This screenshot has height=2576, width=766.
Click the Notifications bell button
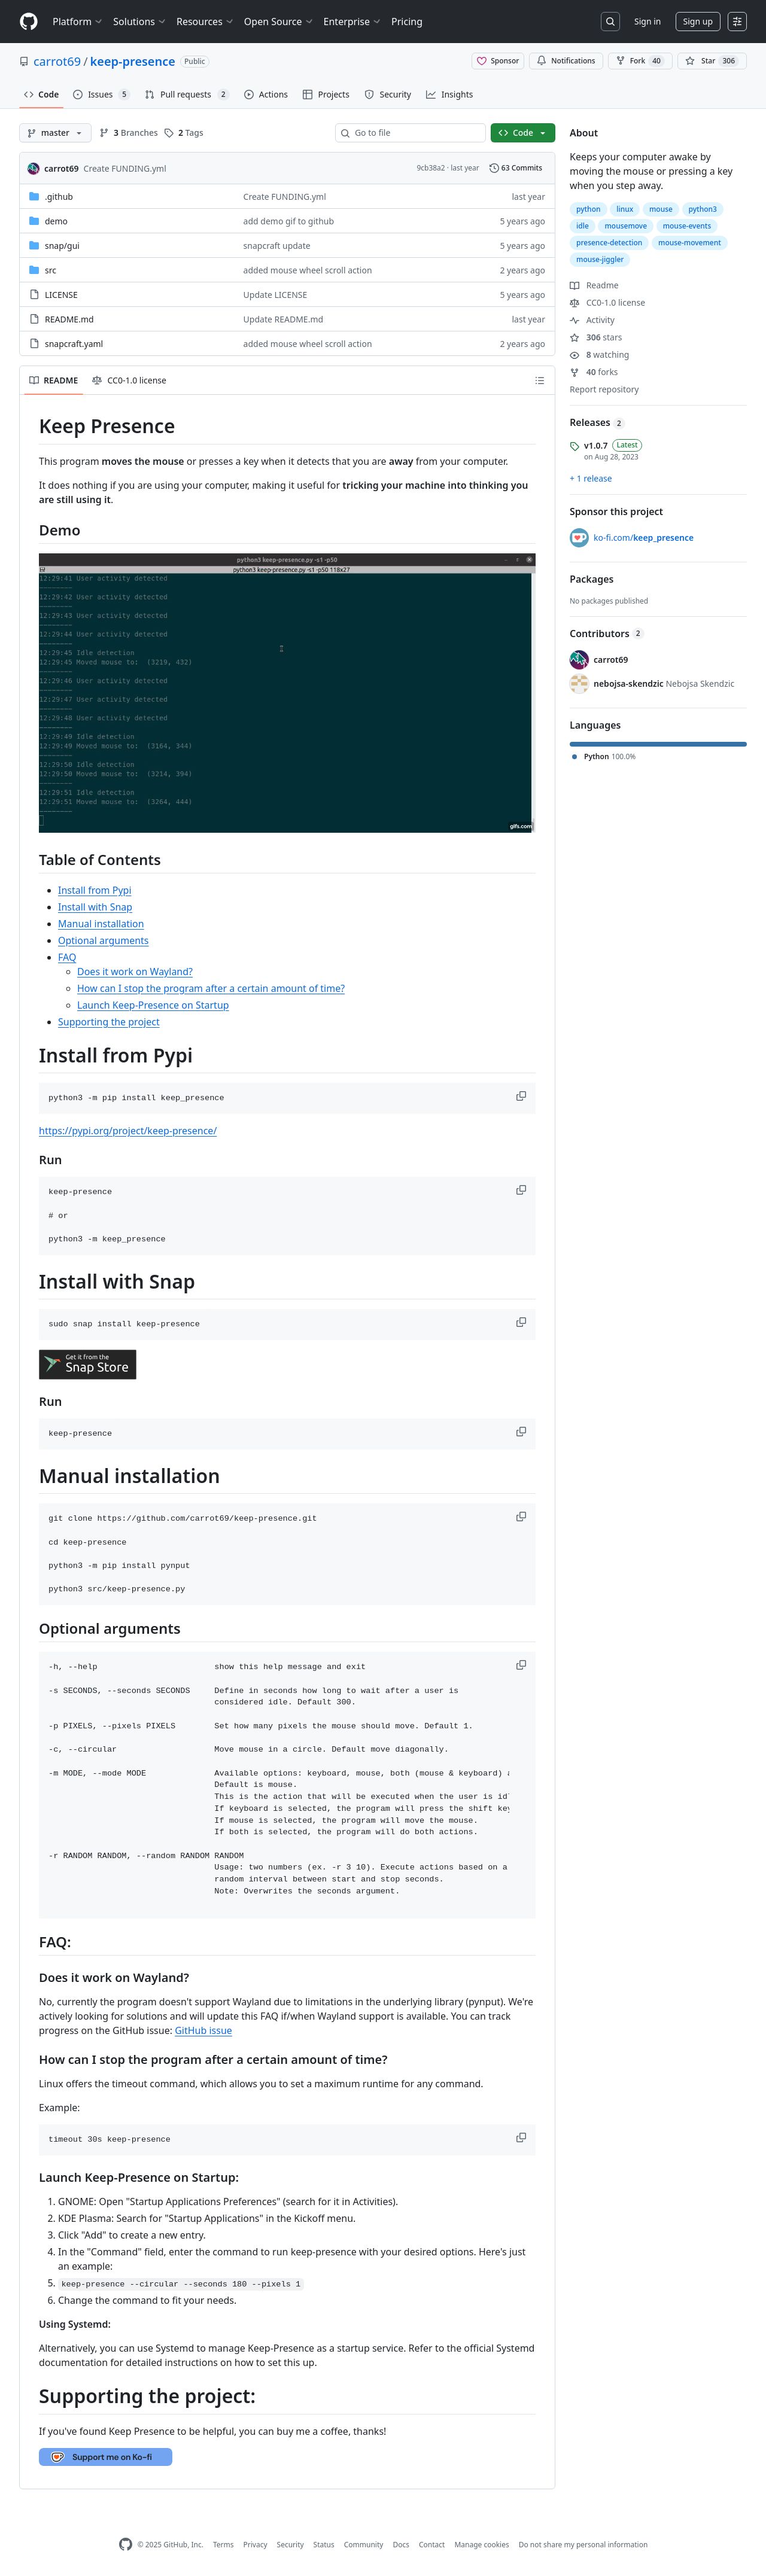566,61
